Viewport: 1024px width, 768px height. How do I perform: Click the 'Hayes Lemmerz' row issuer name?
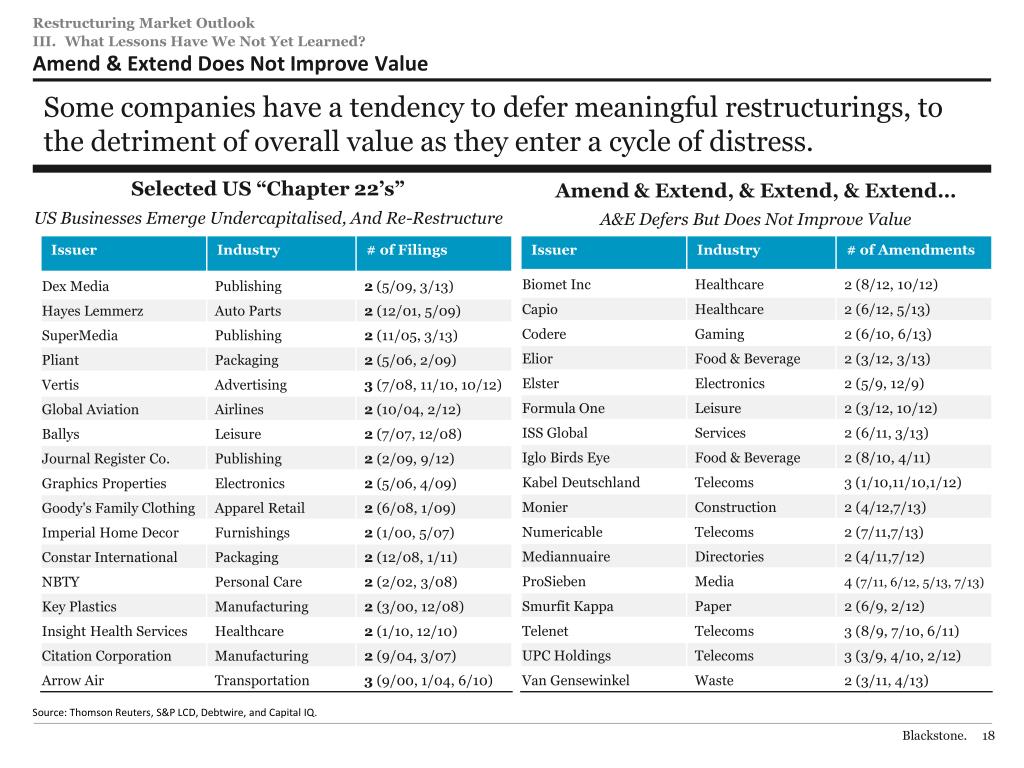click(92, 311)
